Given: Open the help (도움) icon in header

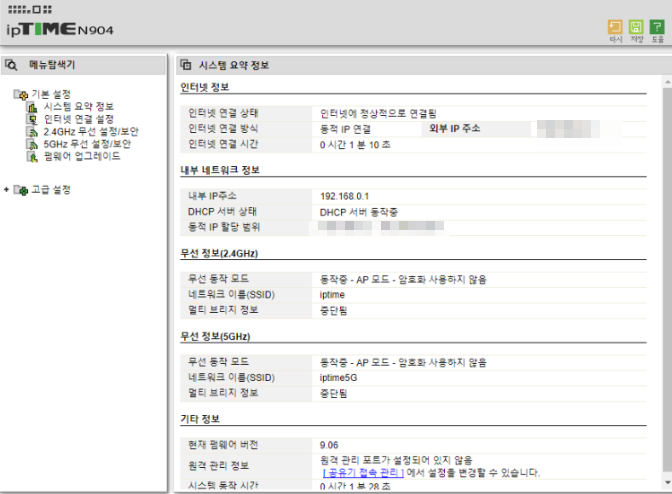Looking at the screenshot, I should pyautogui.click(x=657, y=27).
